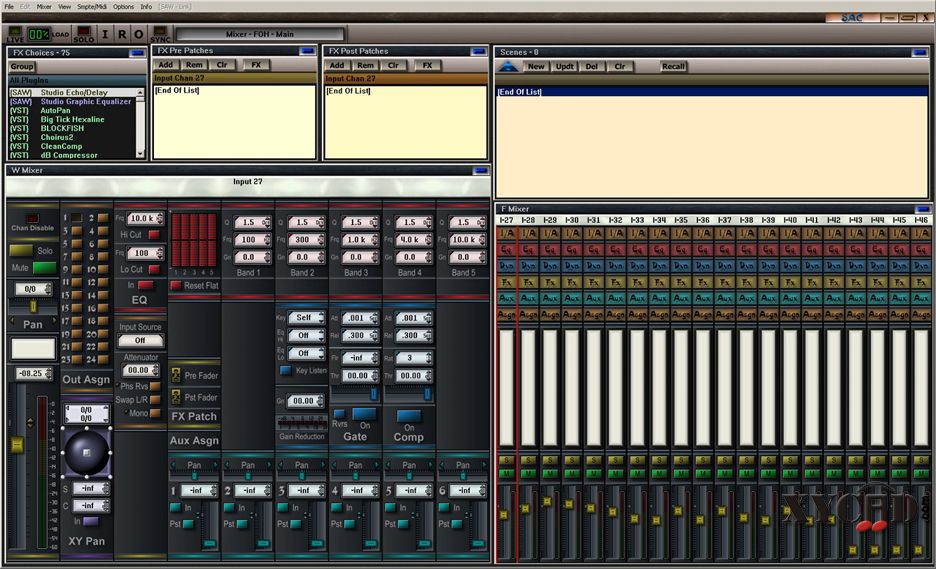Open the Info menu
Image resolution: width=936 pixels, height=569 pixels.
[x=146, y=7]
